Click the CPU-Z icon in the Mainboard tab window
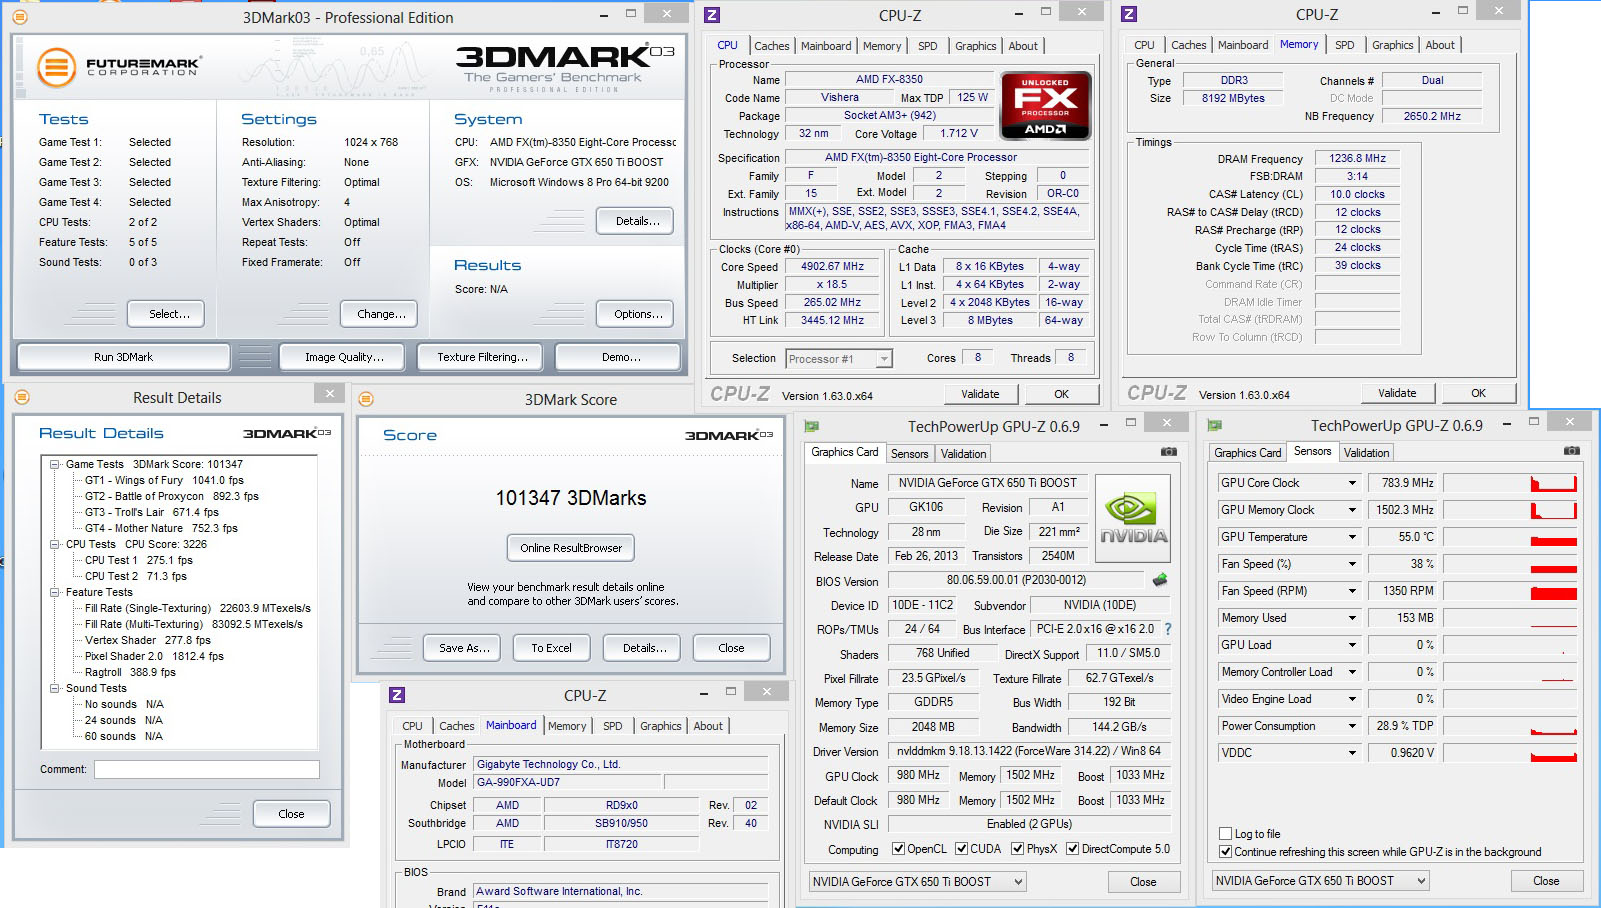This screenshot has width=1601, height=908. tap(397, 695)
